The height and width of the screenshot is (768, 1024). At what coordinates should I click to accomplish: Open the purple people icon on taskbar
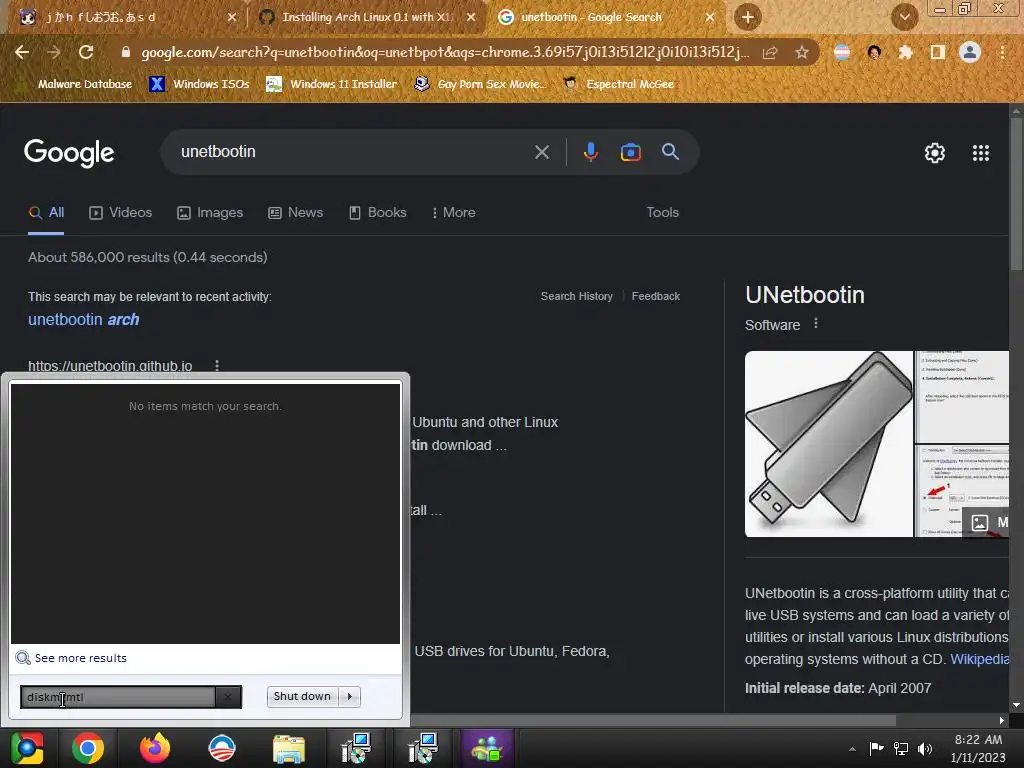(487, 748)
